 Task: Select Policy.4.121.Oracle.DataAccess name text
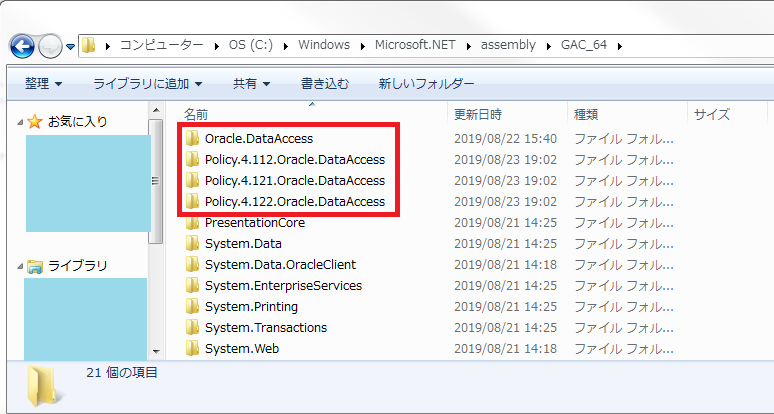pos(295,181)
